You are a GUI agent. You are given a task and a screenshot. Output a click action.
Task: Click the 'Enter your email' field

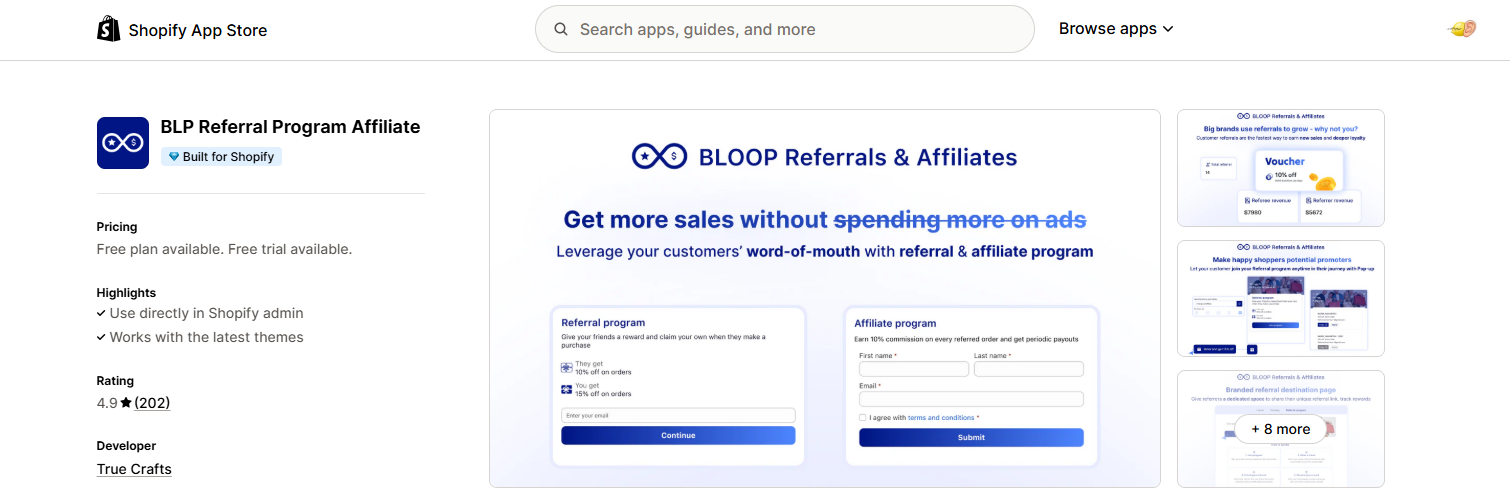678,415
